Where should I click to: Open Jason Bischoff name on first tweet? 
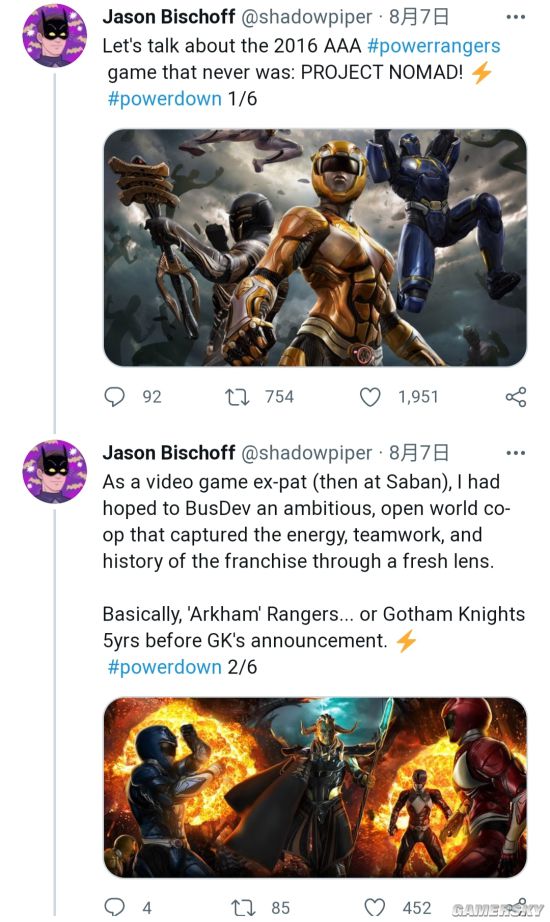coord(169,16)
